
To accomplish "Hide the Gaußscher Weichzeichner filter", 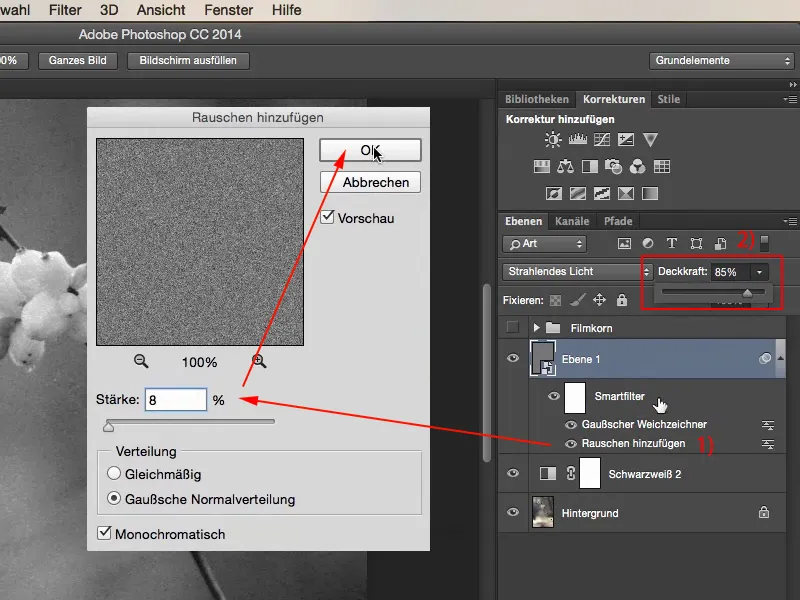I will click(x=571, y=424).
